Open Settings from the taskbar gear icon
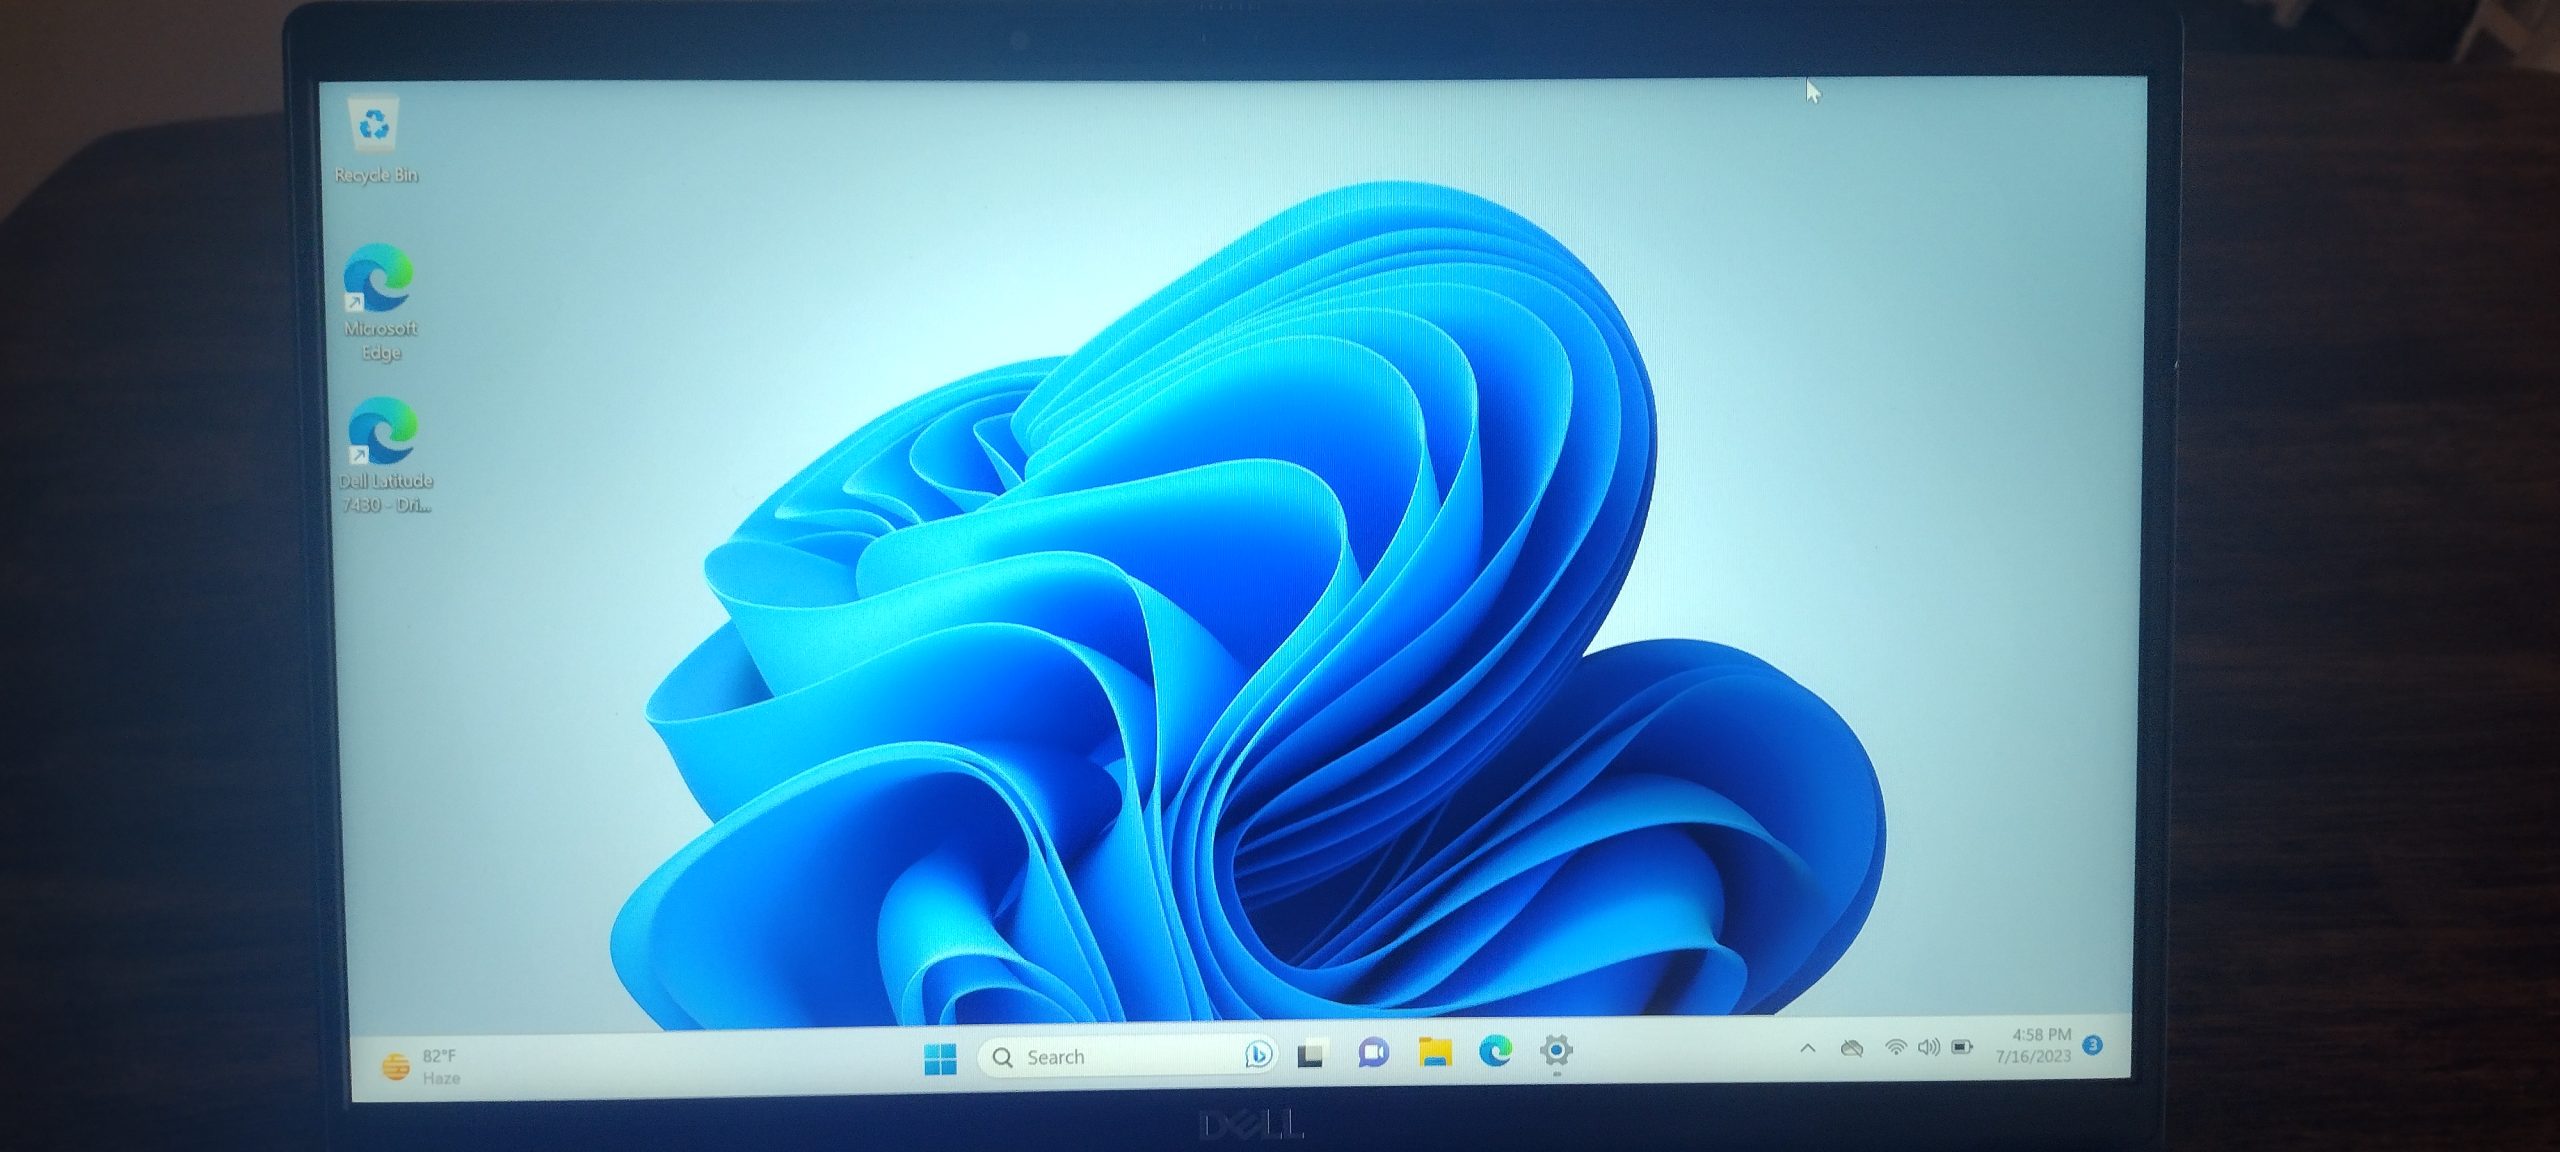This screenshot has height=1152, width=2560. click(1556, 1050)
